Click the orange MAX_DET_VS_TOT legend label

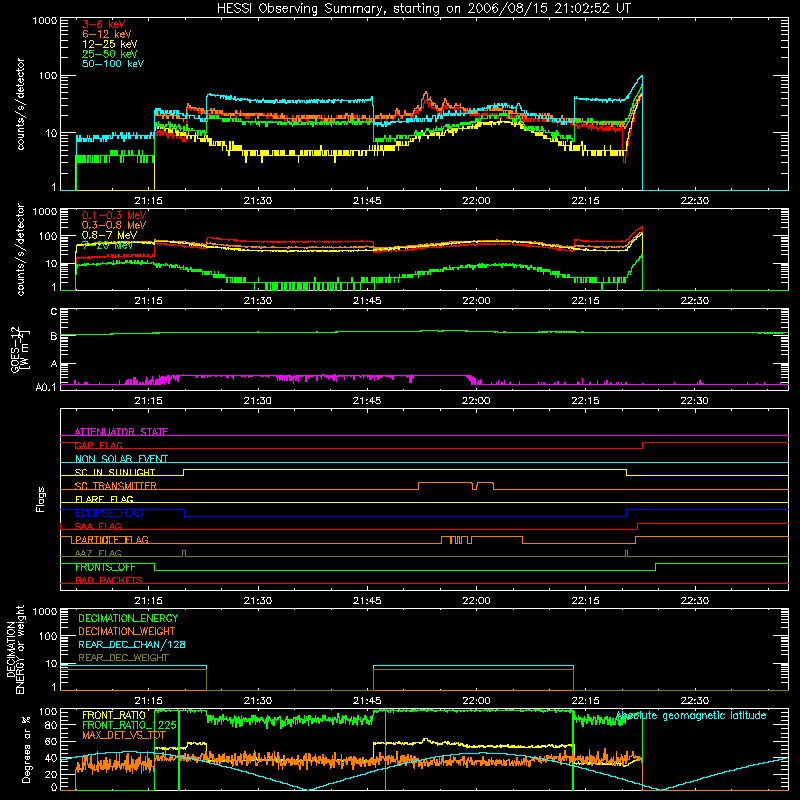pyautogui.click(x=123, y=736)
